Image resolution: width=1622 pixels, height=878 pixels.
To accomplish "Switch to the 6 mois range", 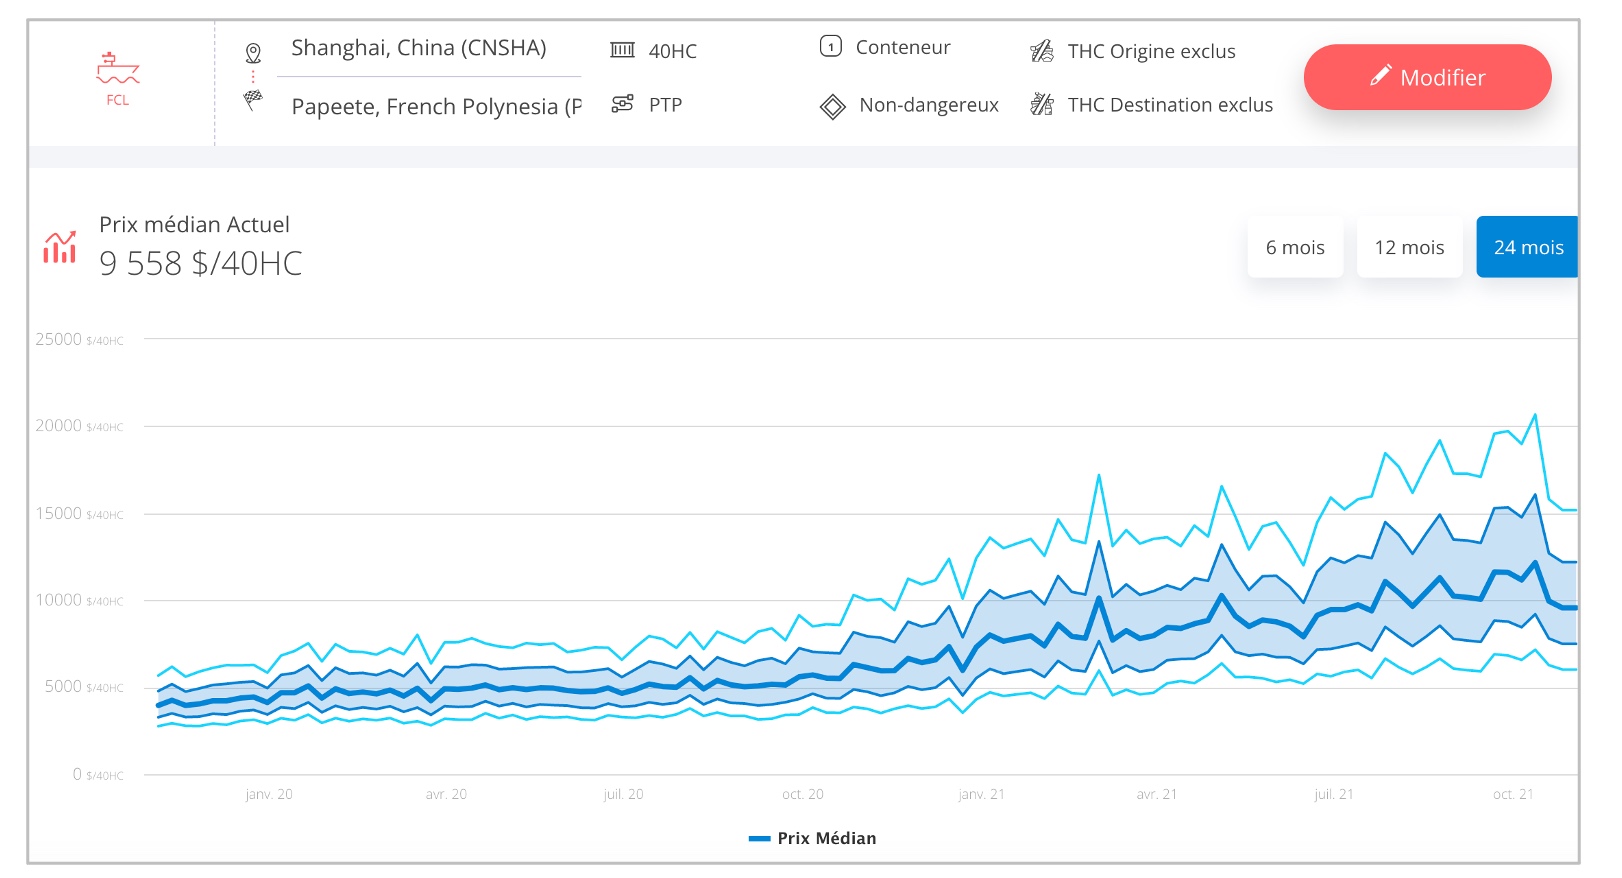I will pyautogui.click(x=1295, y=247).
